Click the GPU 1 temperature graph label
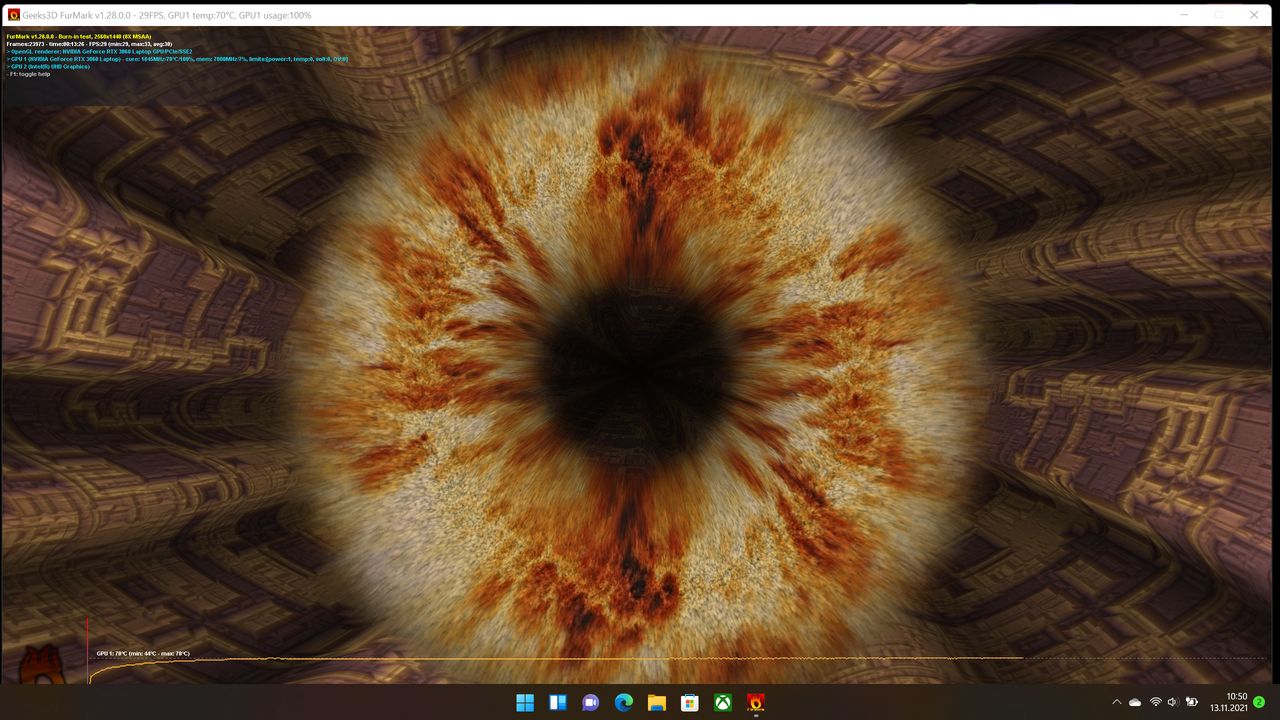This screenshot has height=720, width=1280. [143, 654]
